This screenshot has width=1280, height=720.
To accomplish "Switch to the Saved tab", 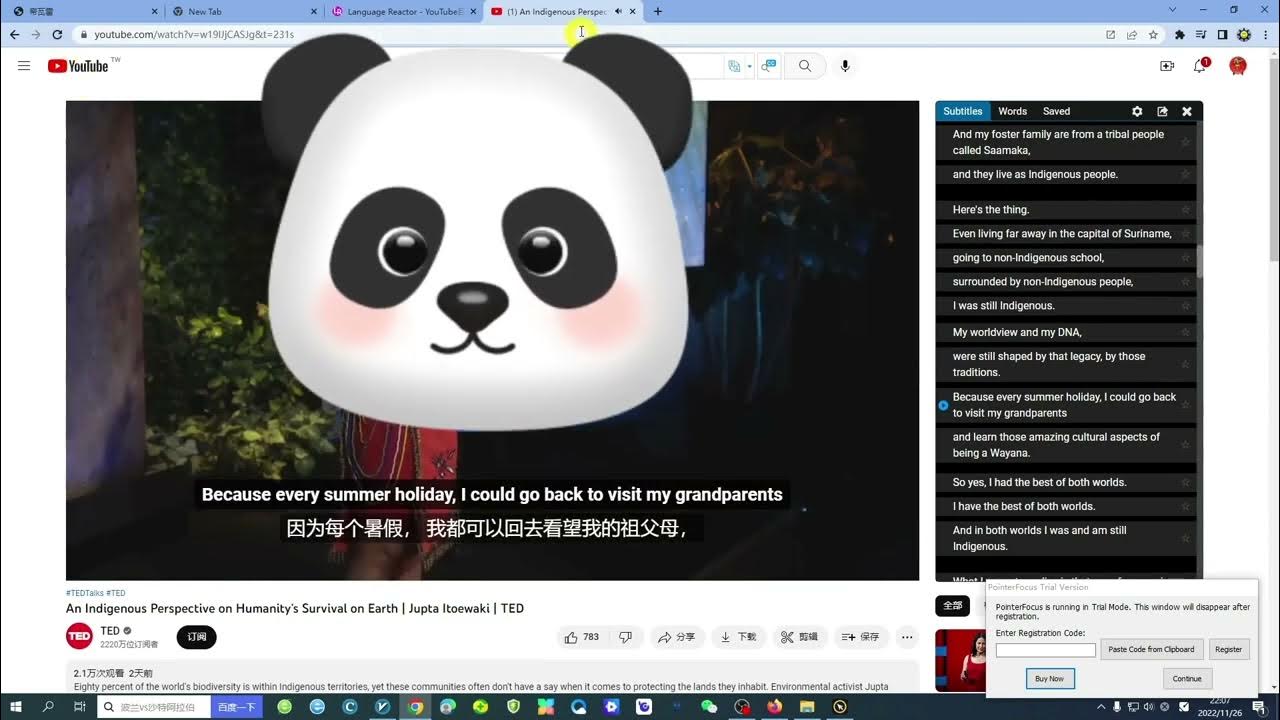I will pos(1056,111).
